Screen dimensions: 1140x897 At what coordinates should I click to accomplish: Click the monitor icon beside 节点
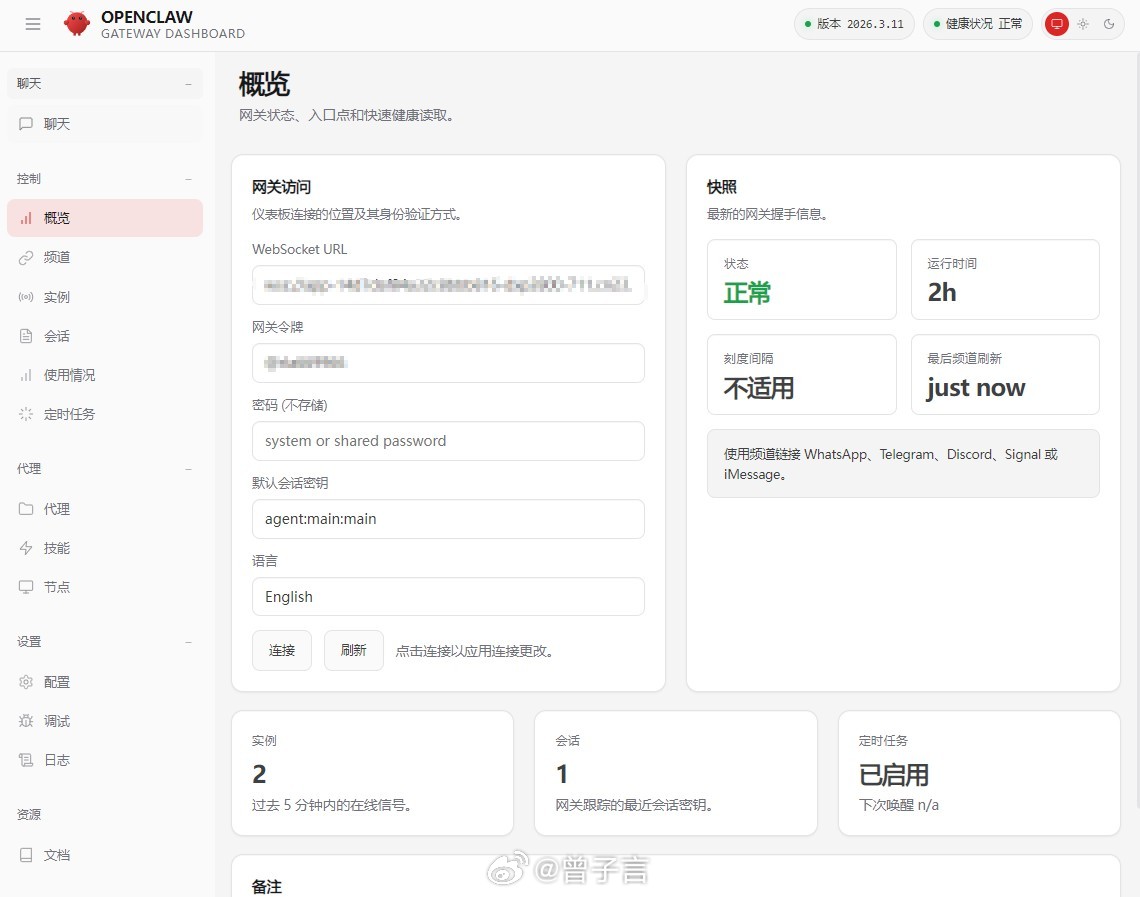[x=26, y=587]
